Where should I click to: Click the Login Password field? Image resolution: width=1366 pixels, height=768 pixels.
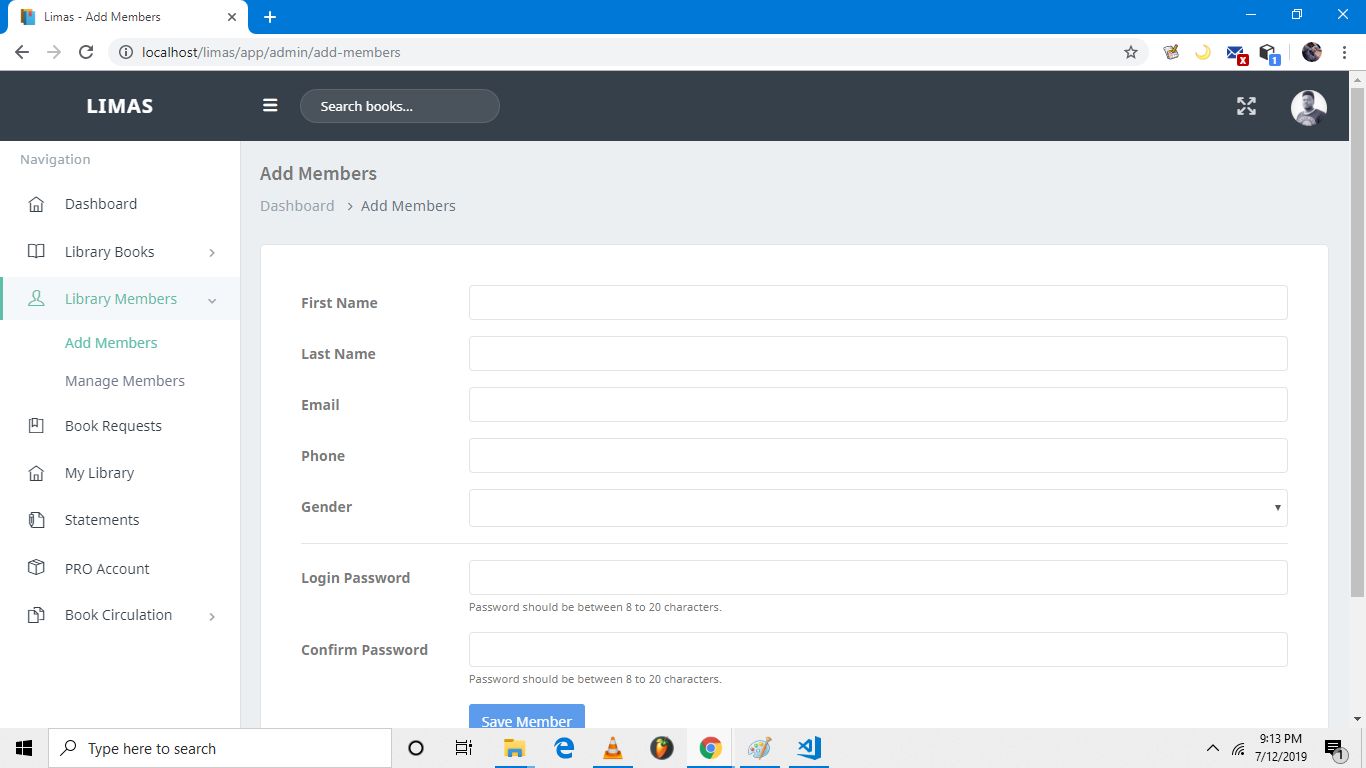pos(878,578)
